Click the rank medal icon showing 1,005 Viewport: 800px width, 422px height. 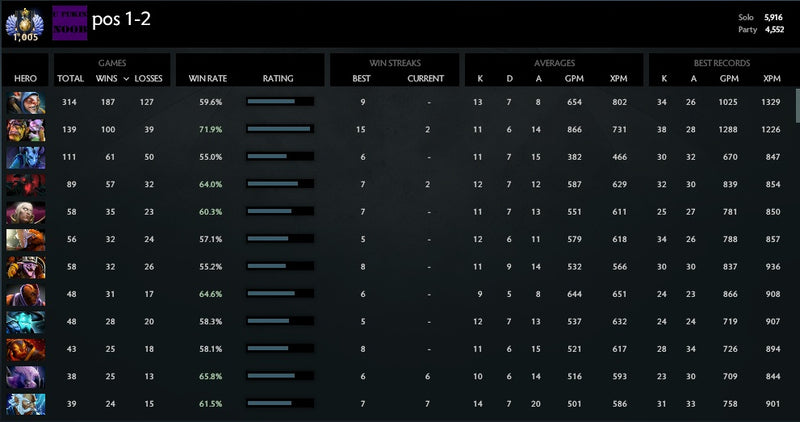tap(20, 22)
